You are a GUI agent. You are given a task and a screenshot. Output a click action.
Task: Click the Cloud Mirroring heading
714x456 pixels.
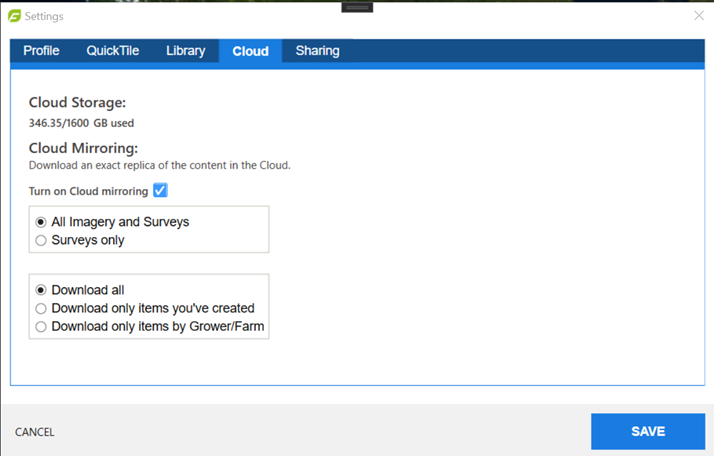pos(83,148)
